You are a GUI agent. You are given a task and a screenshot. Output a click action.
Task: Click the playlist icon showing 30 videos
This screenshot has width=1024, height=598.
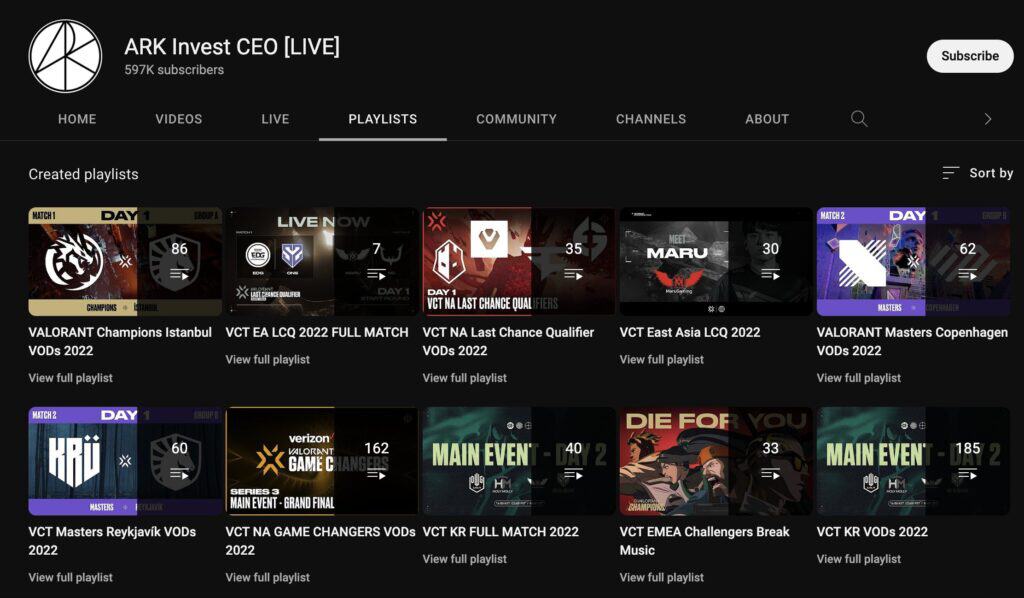(771, 275)
